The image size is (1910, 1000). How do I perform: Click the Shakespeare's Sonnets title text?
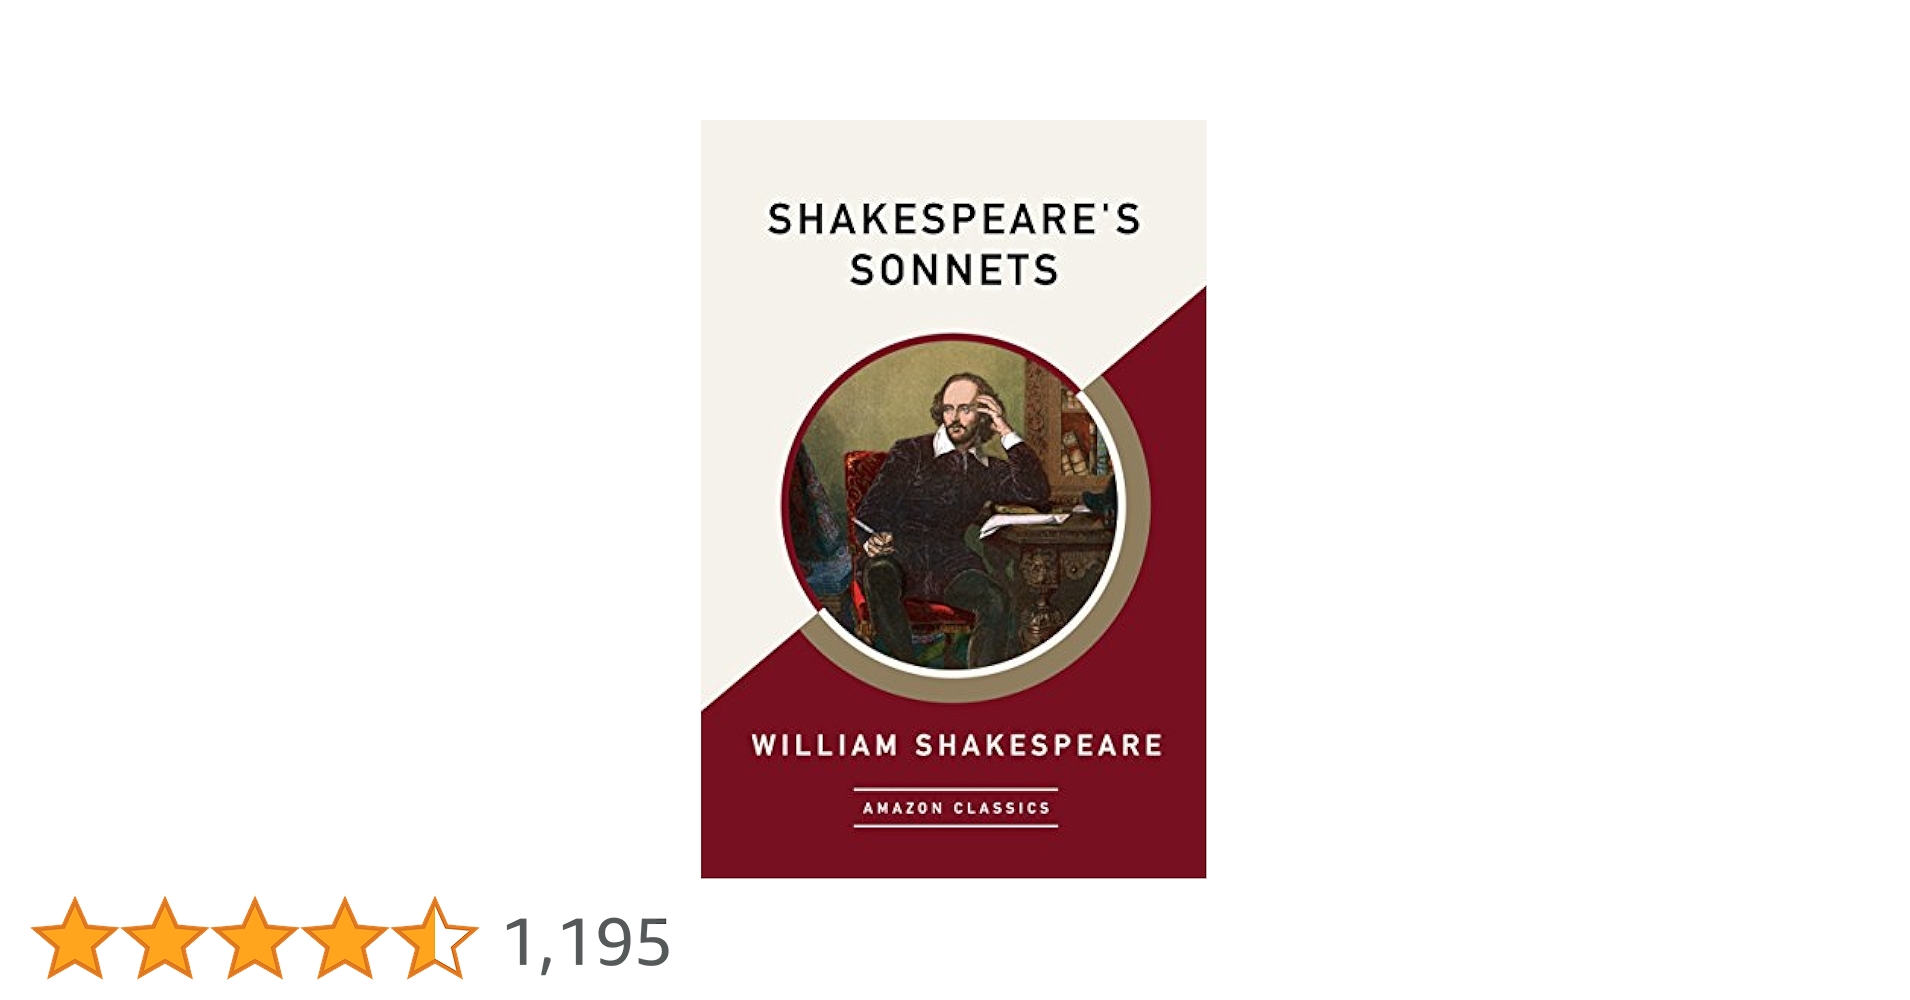click(x=953, y=244)
